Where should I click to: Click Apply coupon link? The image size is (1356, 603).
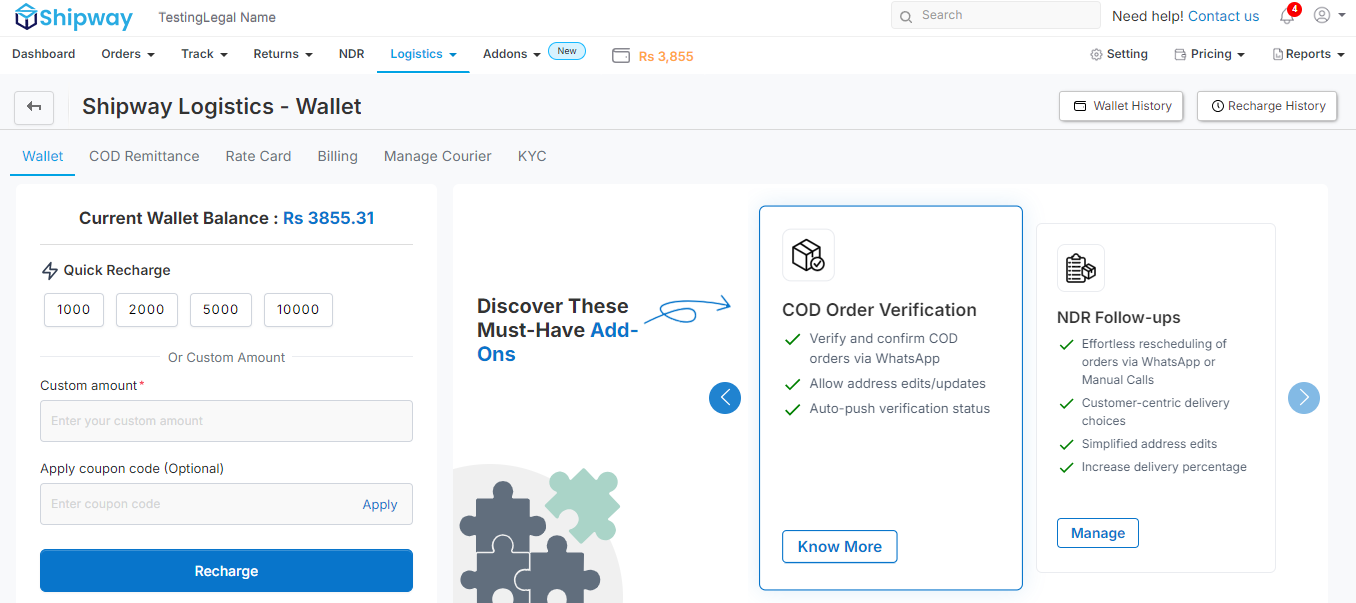380,505
